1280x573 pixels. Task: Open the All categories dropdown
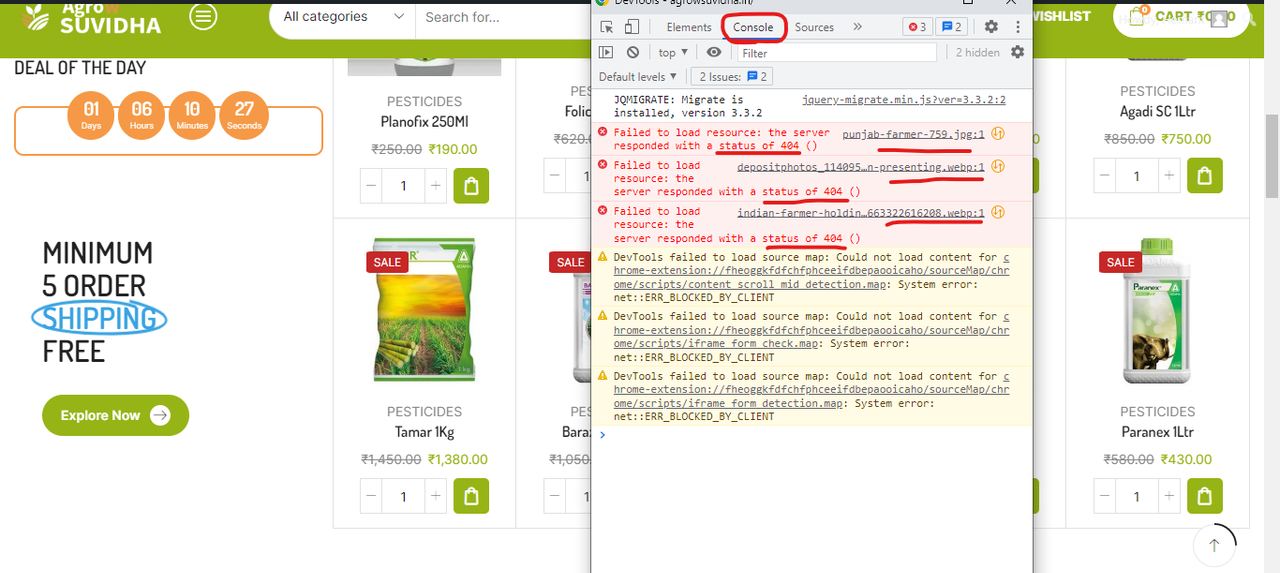[343, 17]
